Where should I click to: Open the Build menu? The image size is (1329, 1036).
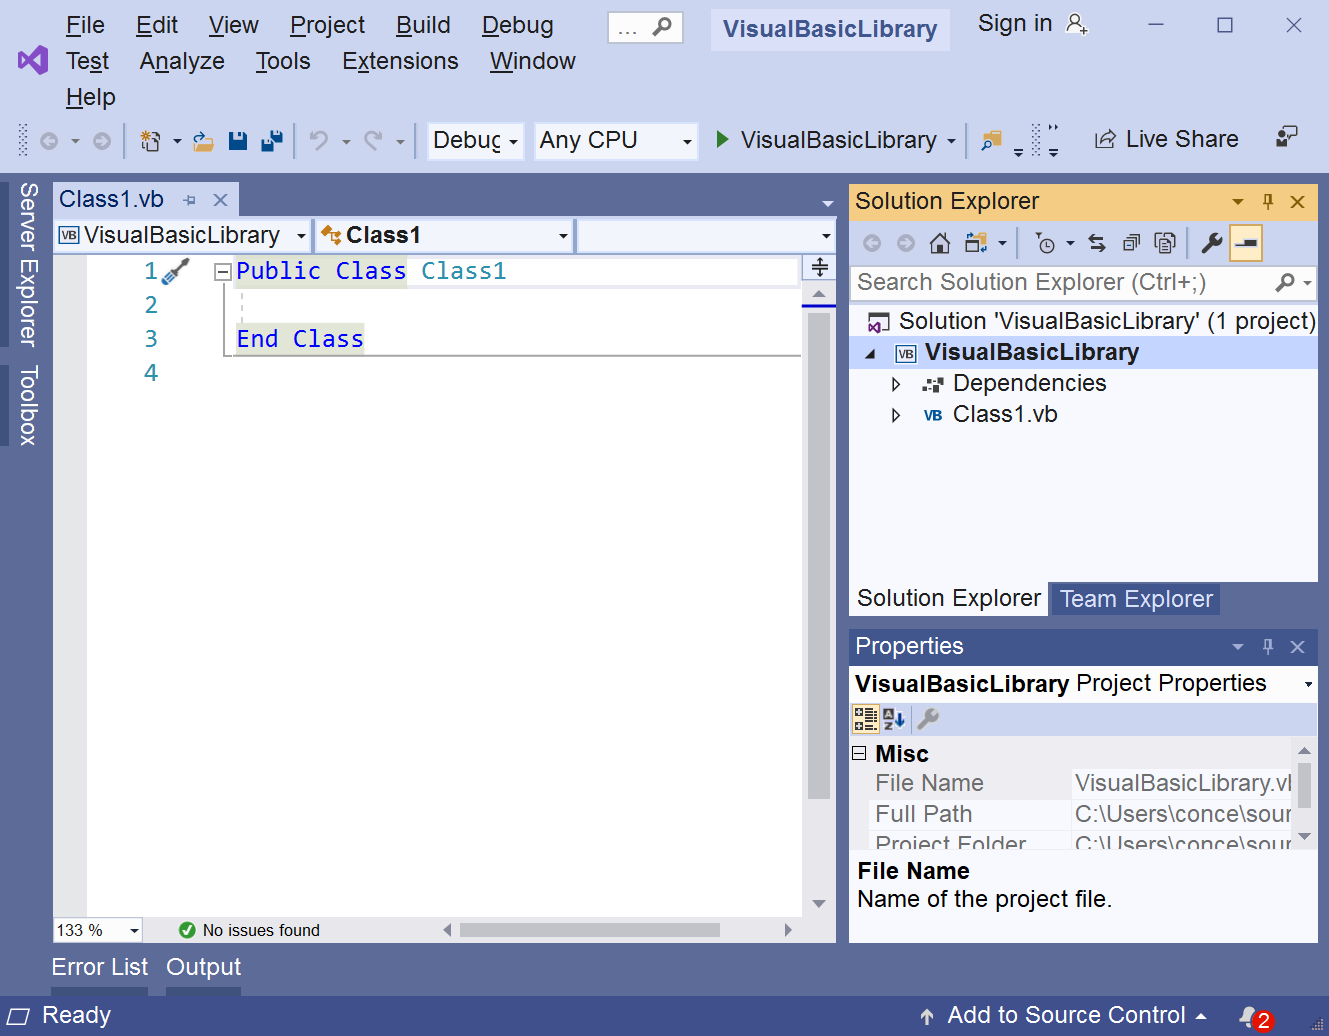tap(423, 25)
